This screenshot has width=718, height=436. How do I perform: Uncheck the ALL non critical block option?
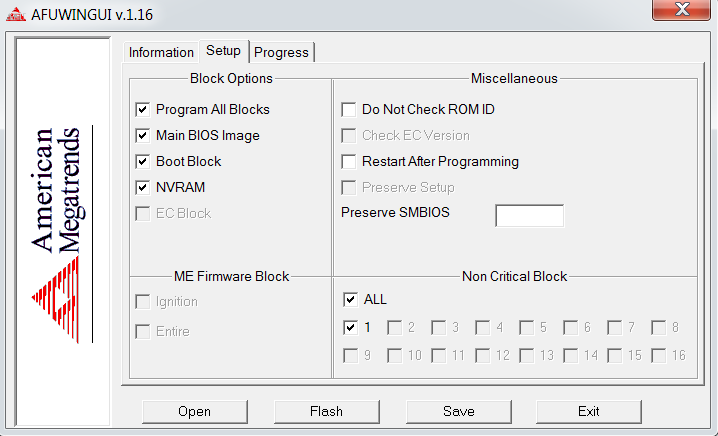click(x=350, y=299)
